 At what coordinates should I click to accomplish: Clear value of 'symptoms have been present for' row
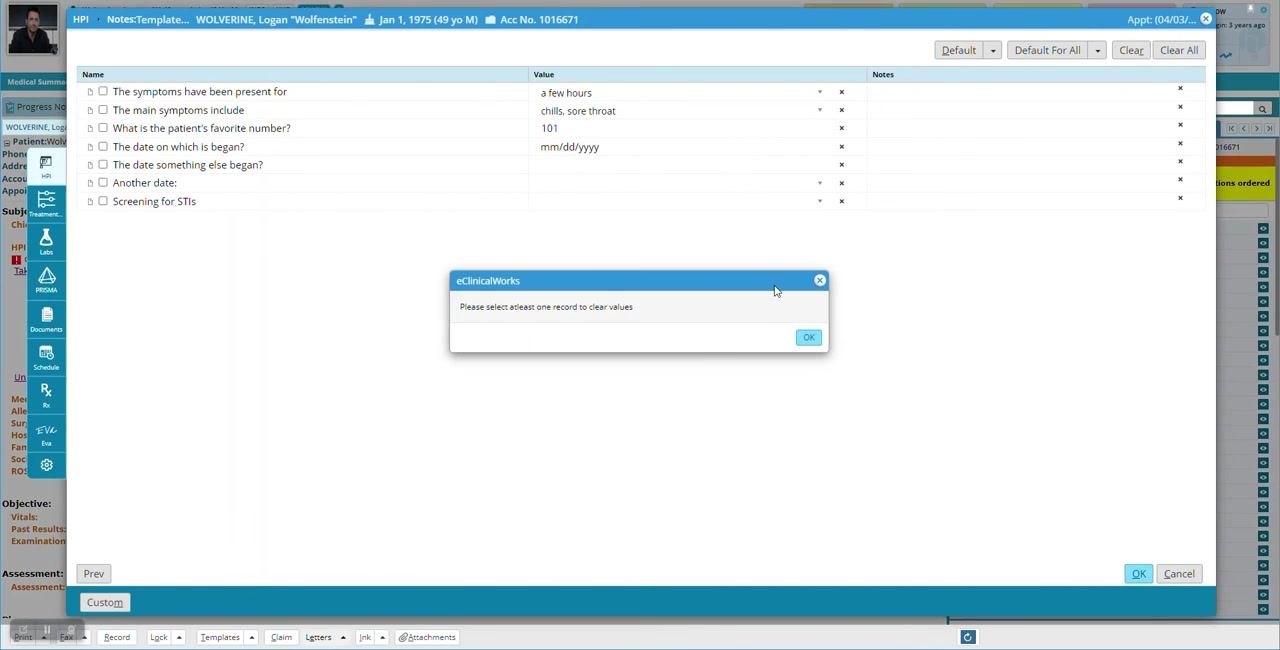pyautogui.click(x=841, y=92)
